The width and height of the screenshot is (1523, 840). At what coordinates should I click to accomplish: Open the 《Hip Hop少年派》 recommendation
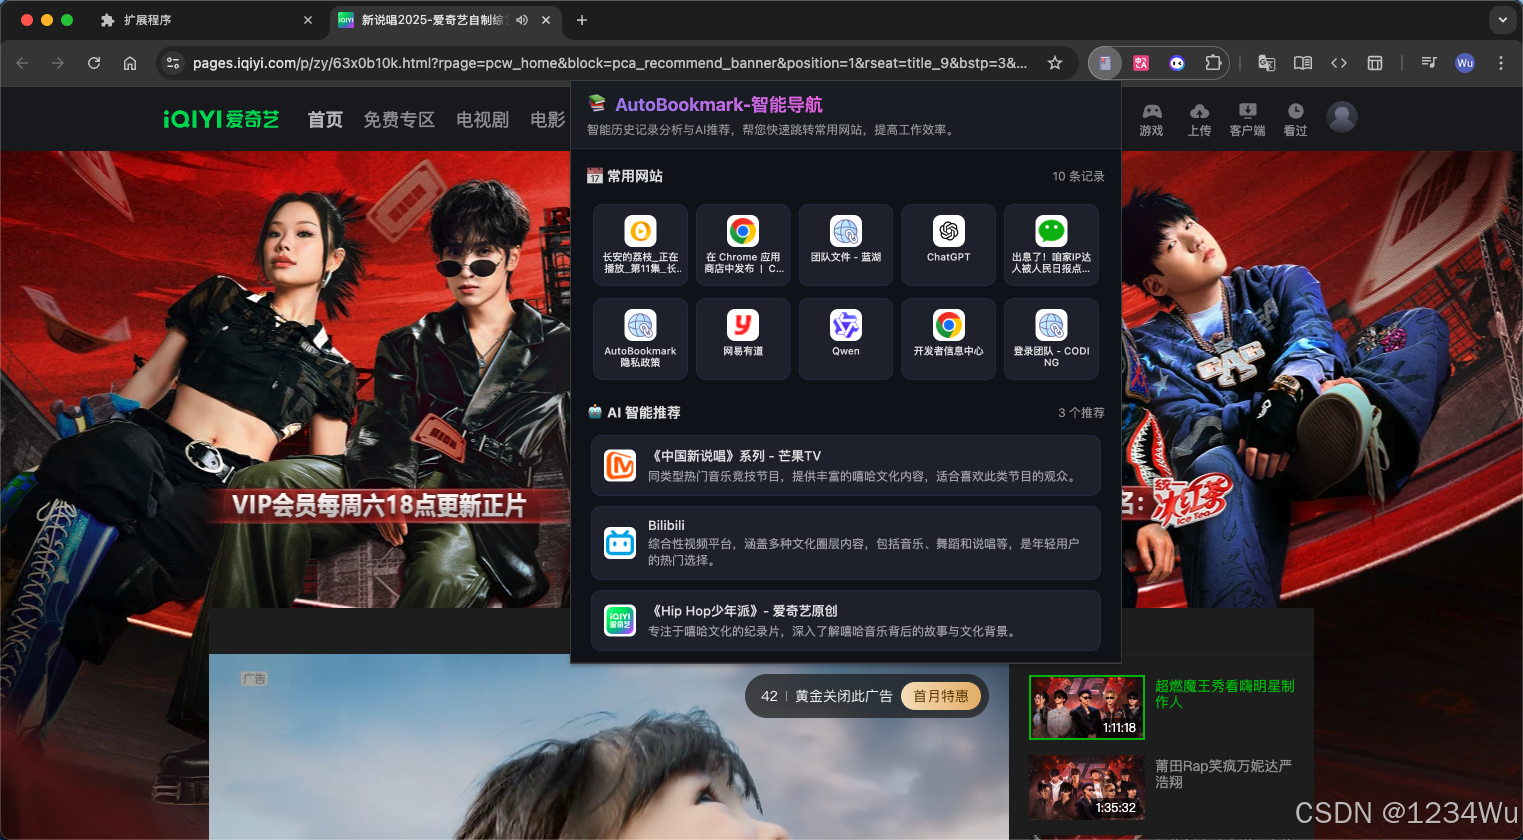(846, 620)
